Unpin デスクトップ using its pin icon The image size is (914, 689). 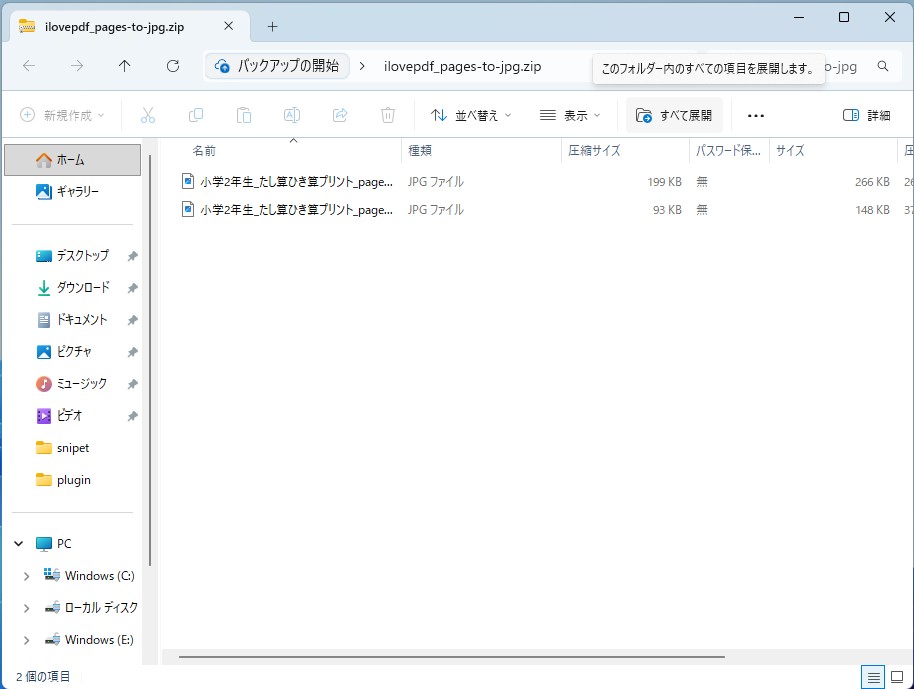pos(132,256)
